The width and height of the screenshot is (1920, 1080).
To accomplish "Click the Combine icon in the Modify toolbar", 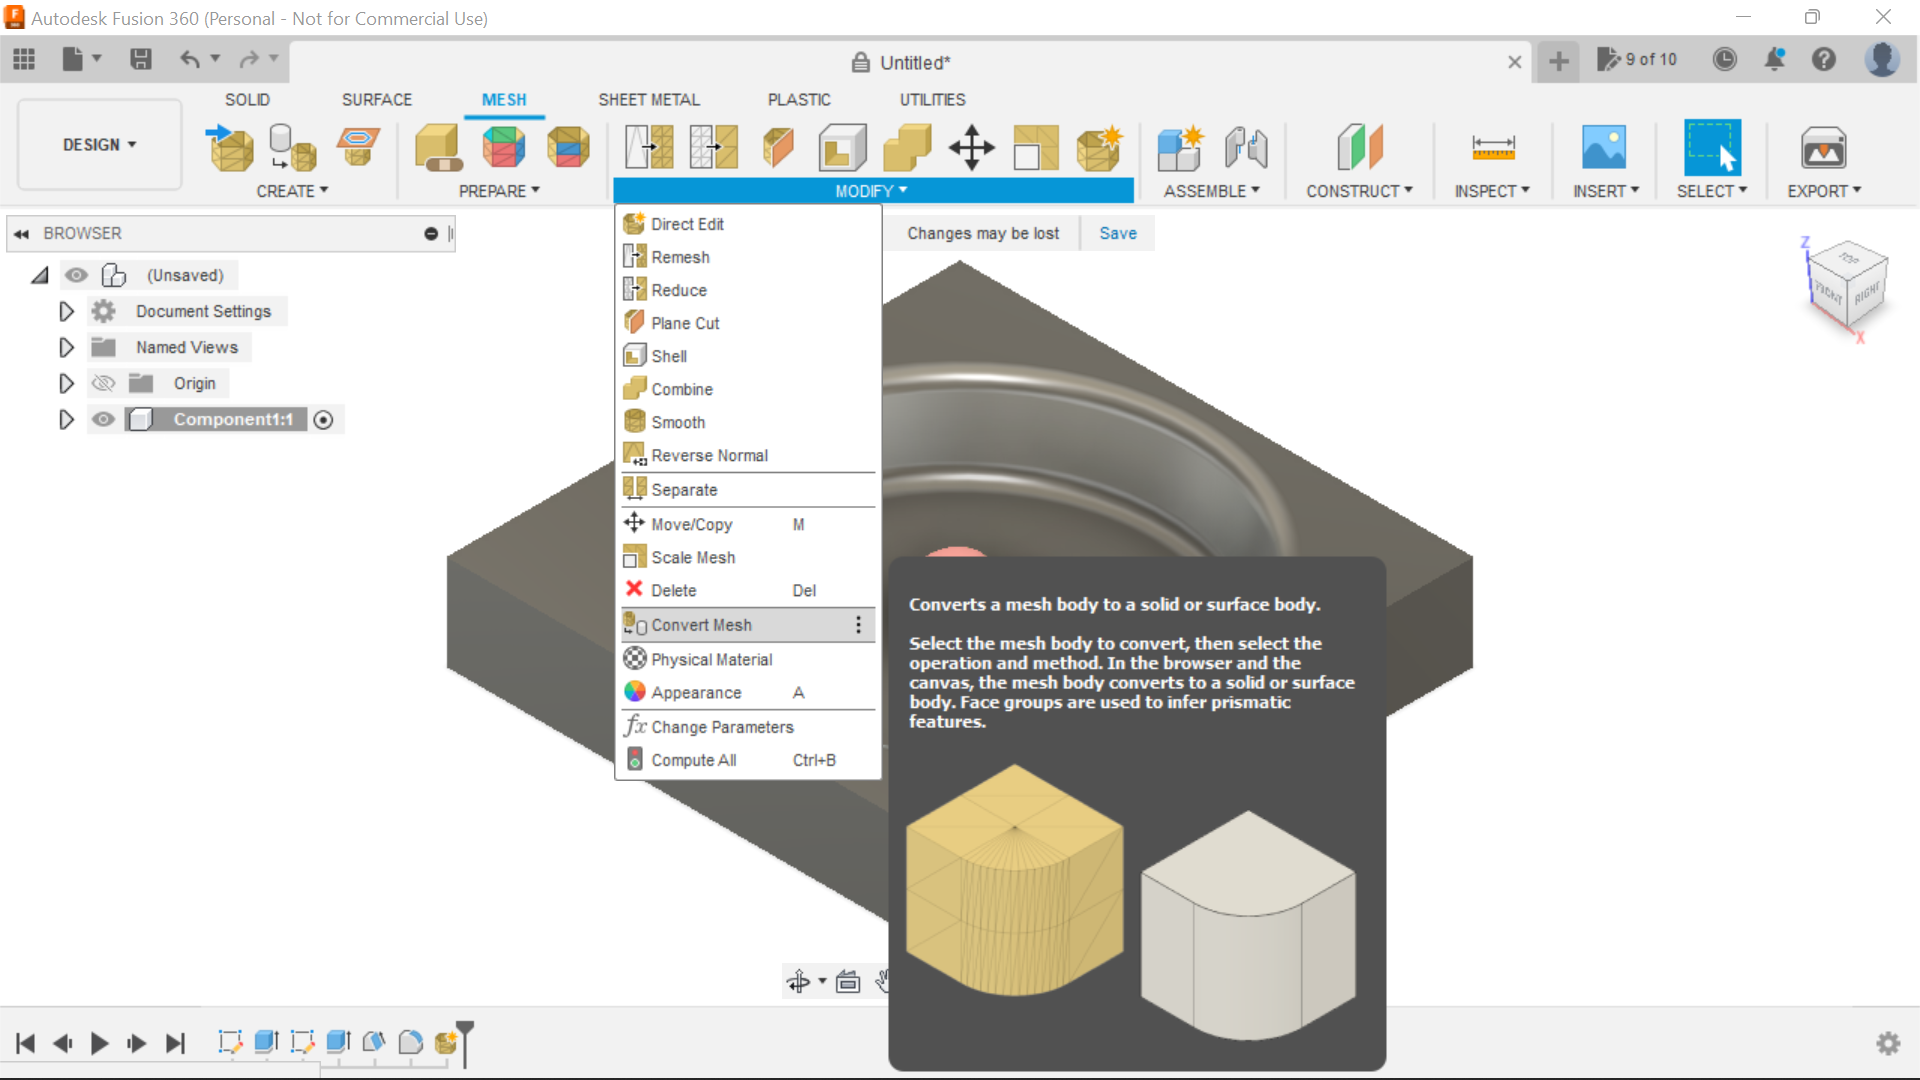I will (907, 147).
